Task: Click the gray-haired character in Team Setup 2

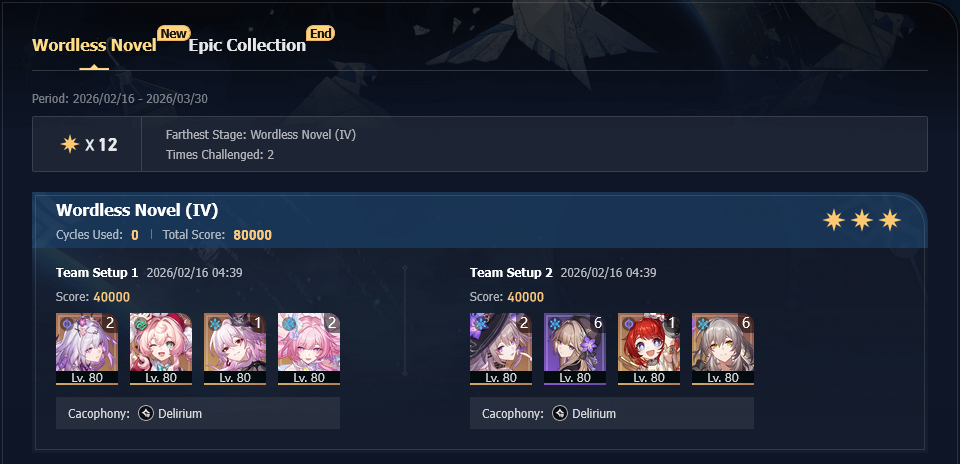Action: point(723,350)
